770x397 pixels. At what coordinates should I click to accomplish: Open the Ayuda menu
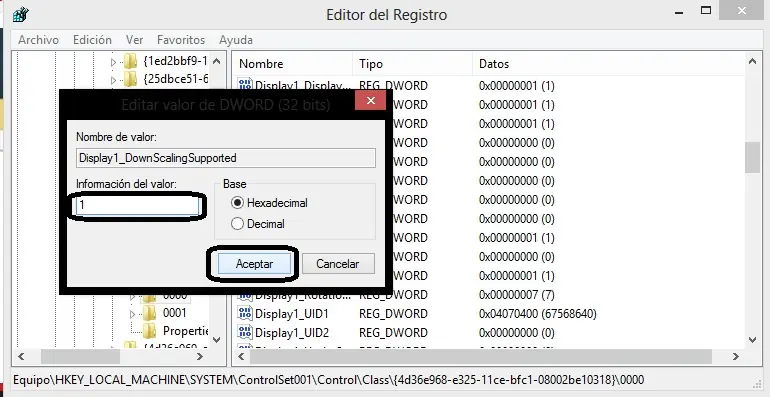(x=236, y=40)
